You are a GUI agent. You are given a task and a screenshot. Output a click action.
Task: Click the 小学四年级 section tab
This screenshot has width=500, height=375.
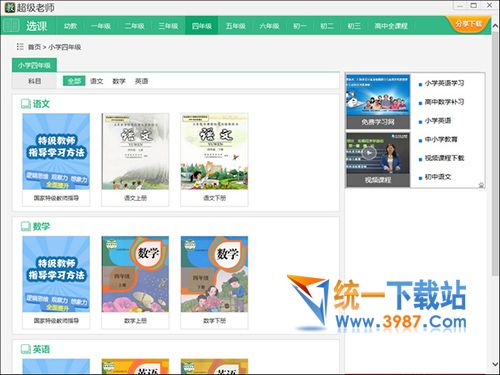click(34, 65)
